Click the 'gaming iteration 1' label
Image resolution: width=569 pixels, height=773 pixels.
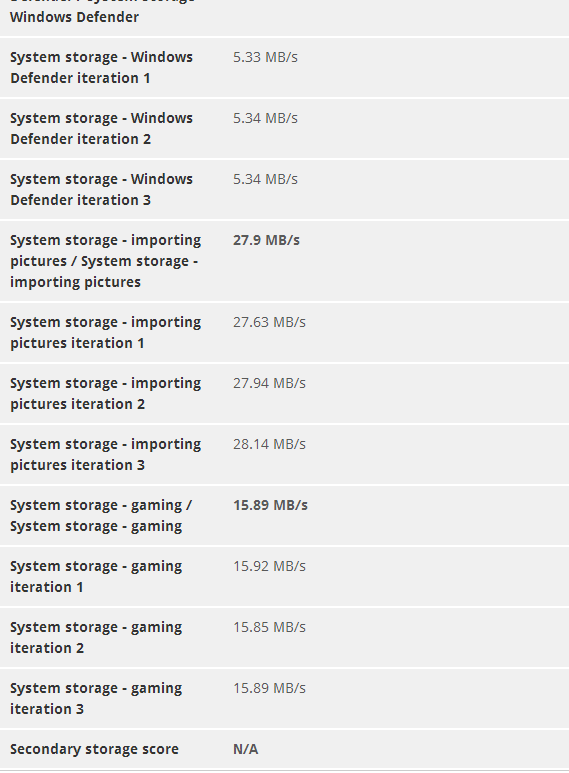coord(96,577)
